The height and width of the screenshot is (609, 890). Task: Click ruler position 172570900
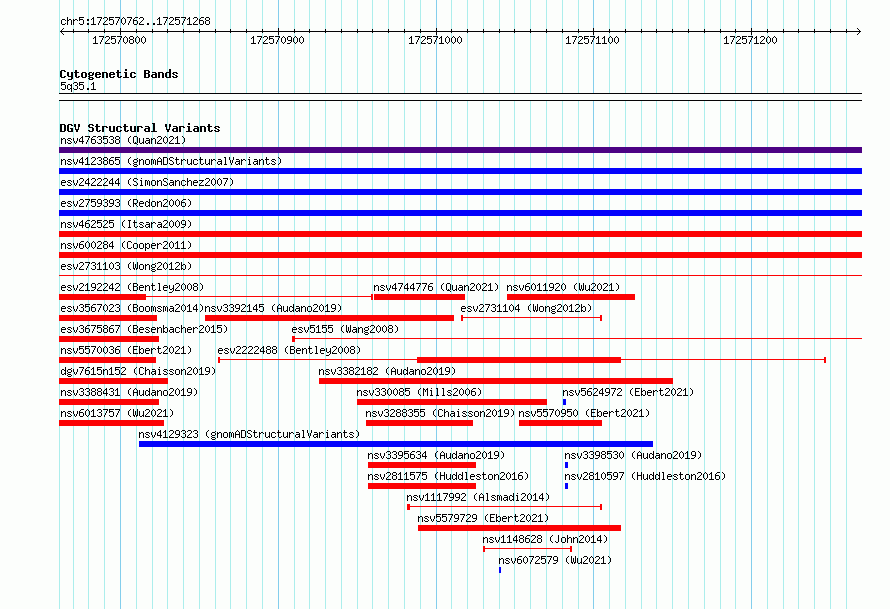pos(277,40)
